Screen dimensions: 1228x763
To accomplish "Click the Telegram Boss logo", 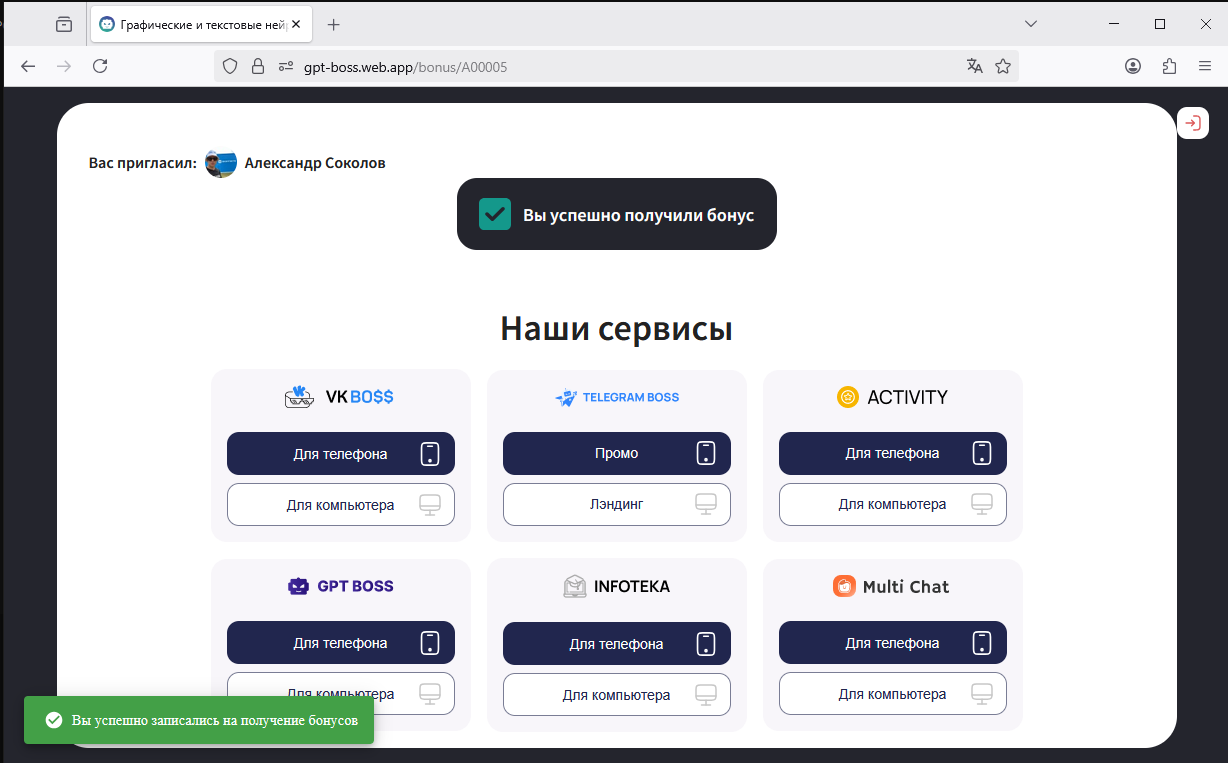I will point(617,397).
